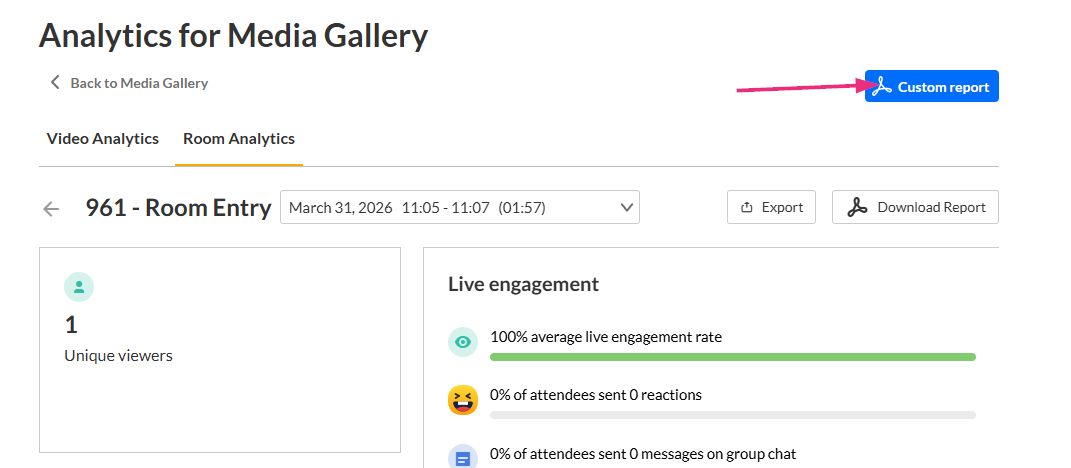Click the unique viewers person icon
Image resolution: width=1071 pixels, height=468 pixels.
click(79, 287)
